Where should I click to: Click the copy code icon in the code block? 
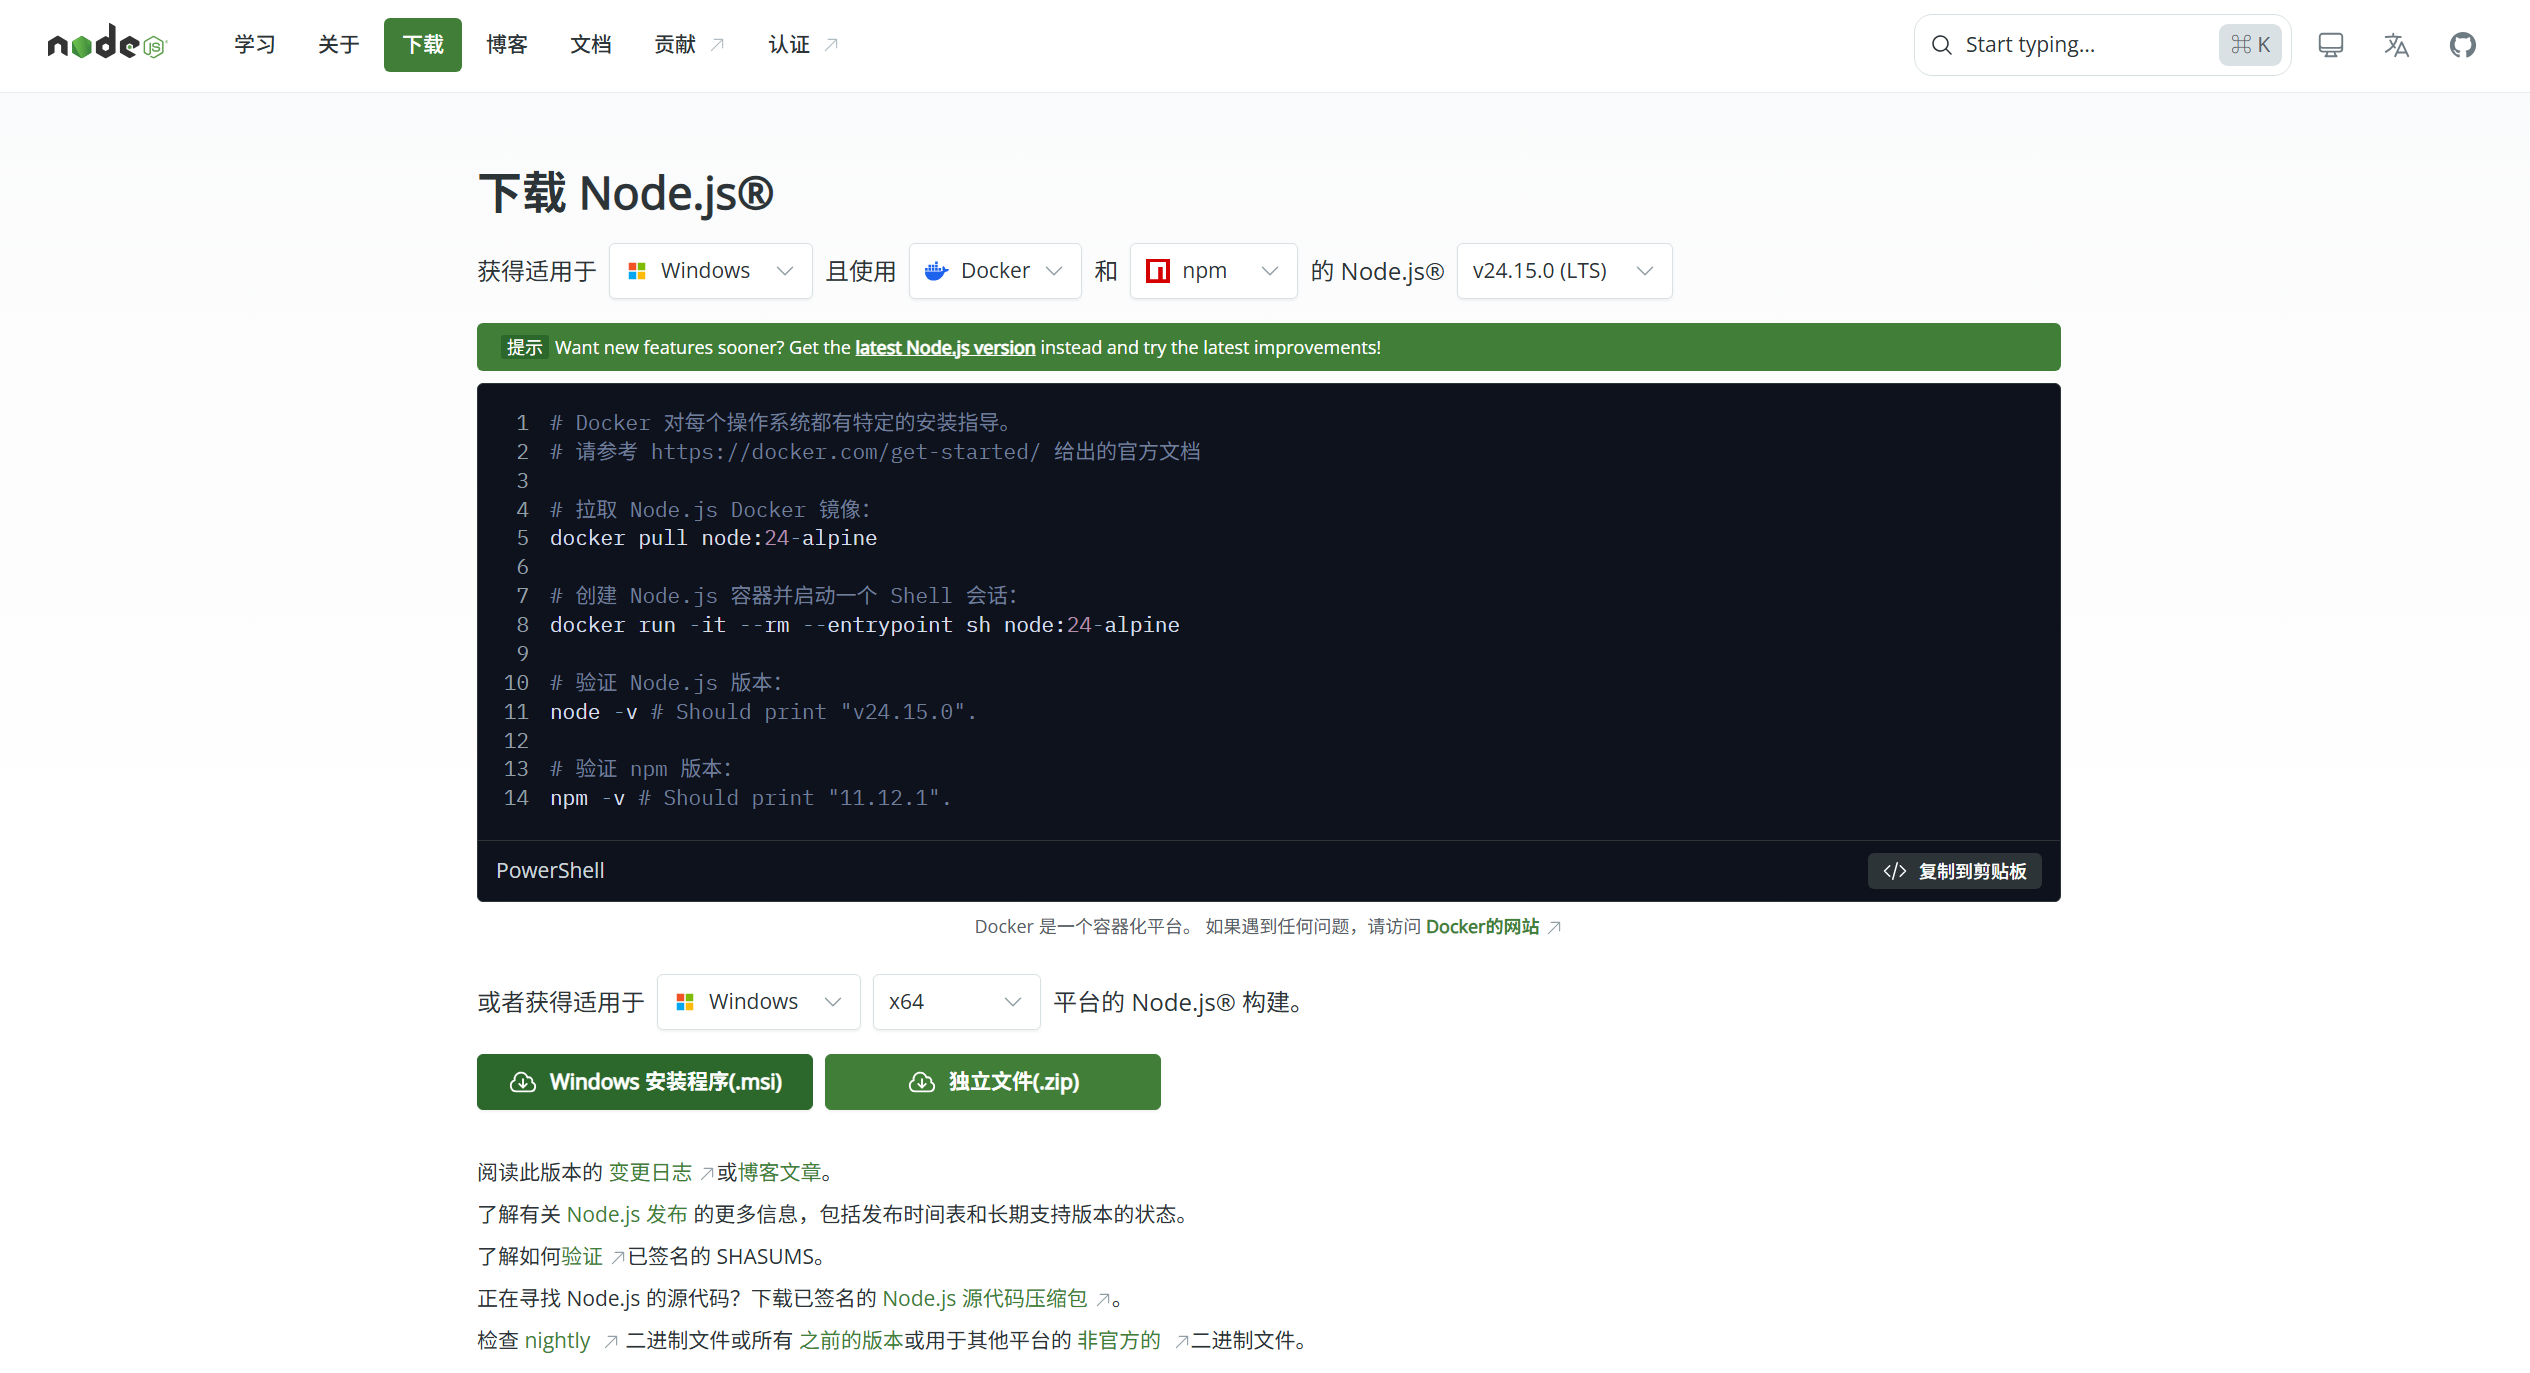pyautogui.click(x=1894, y=871)
